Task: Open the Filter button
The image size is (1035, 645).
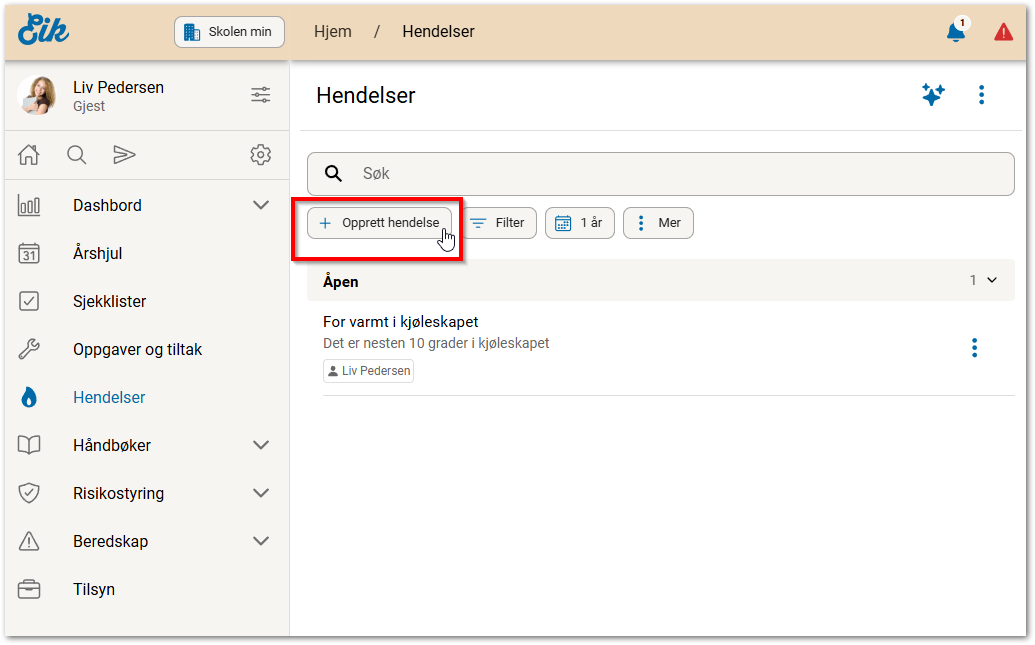Action: 498,223
